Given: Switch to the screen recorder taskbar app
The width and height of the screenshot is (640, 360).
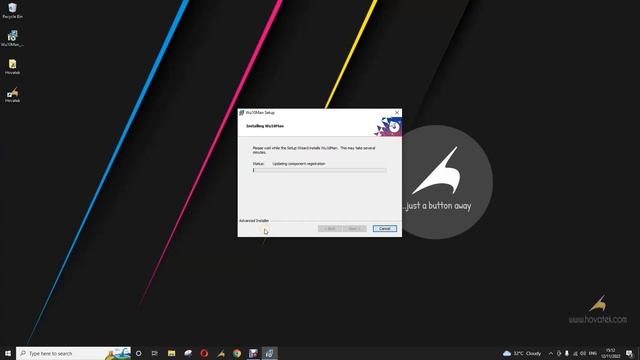Looking at the screenshot, I should pyautogui.click(x=253, y=353).
